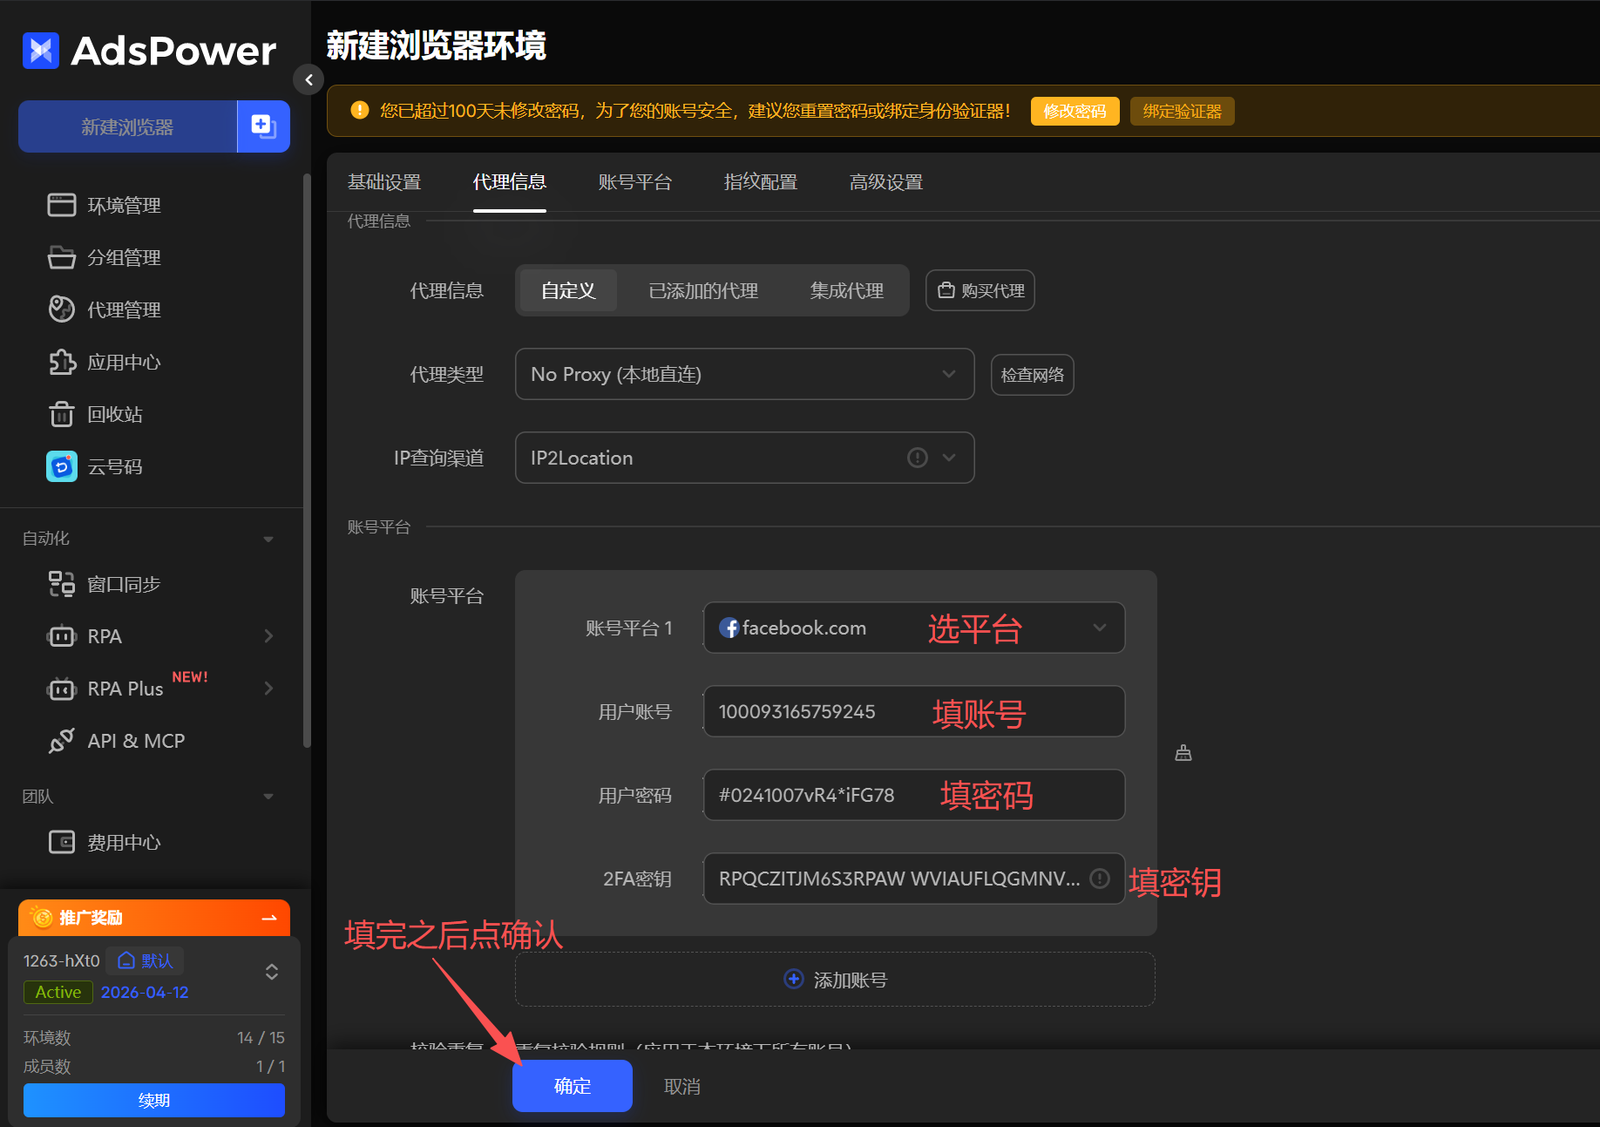The image size is (1600, 1127).
Task: Click the 检查网络 button
Action: point(1032,375)
